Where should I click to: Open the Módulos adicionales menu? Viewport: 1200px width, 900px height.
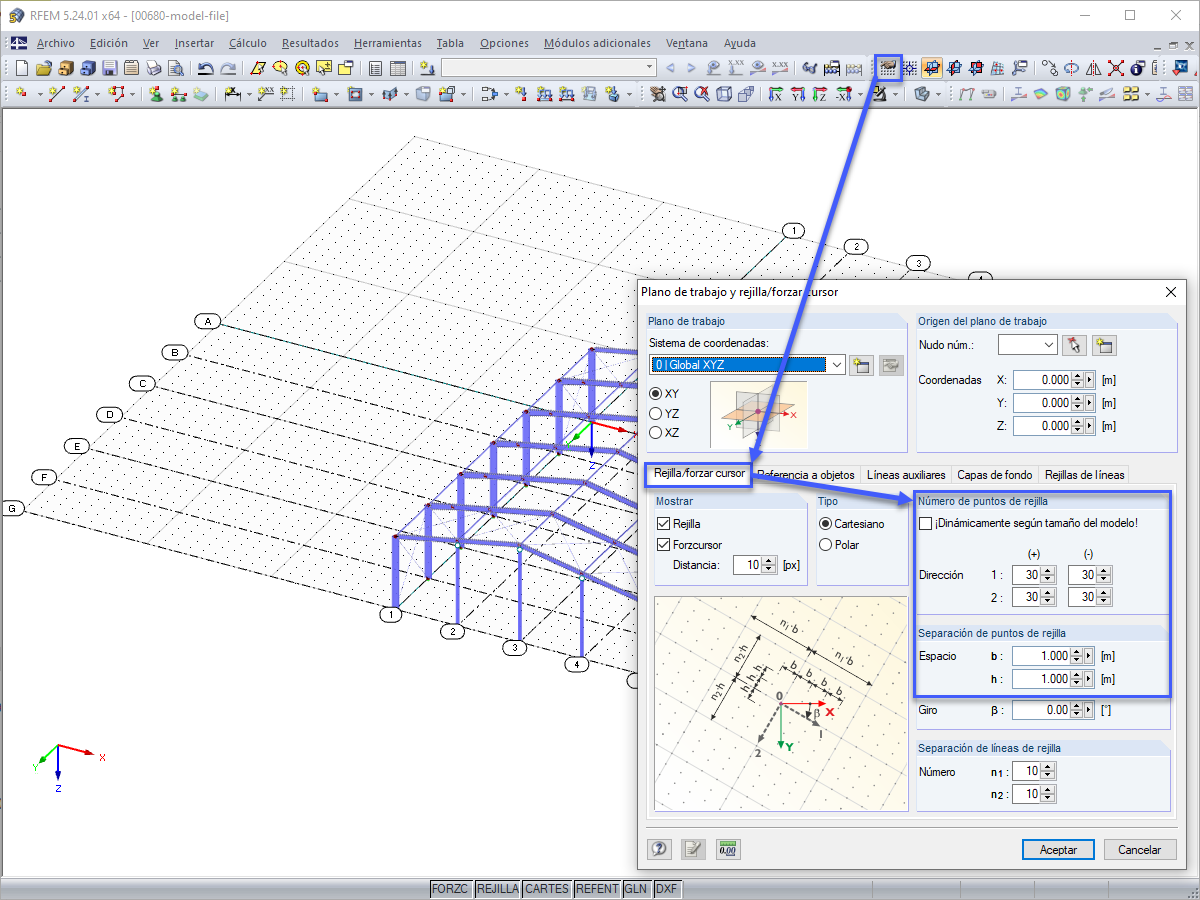597,43
